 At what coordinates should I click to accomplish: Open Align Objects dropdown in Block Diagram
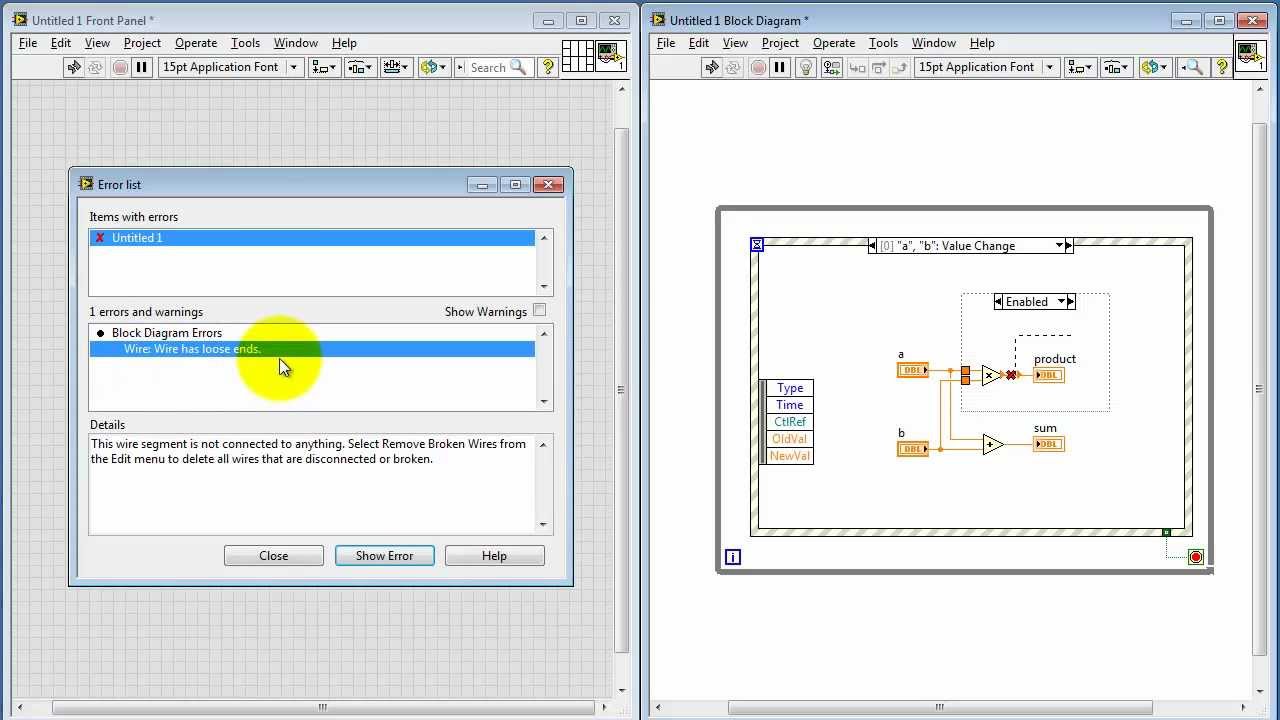coord(1079,67)
